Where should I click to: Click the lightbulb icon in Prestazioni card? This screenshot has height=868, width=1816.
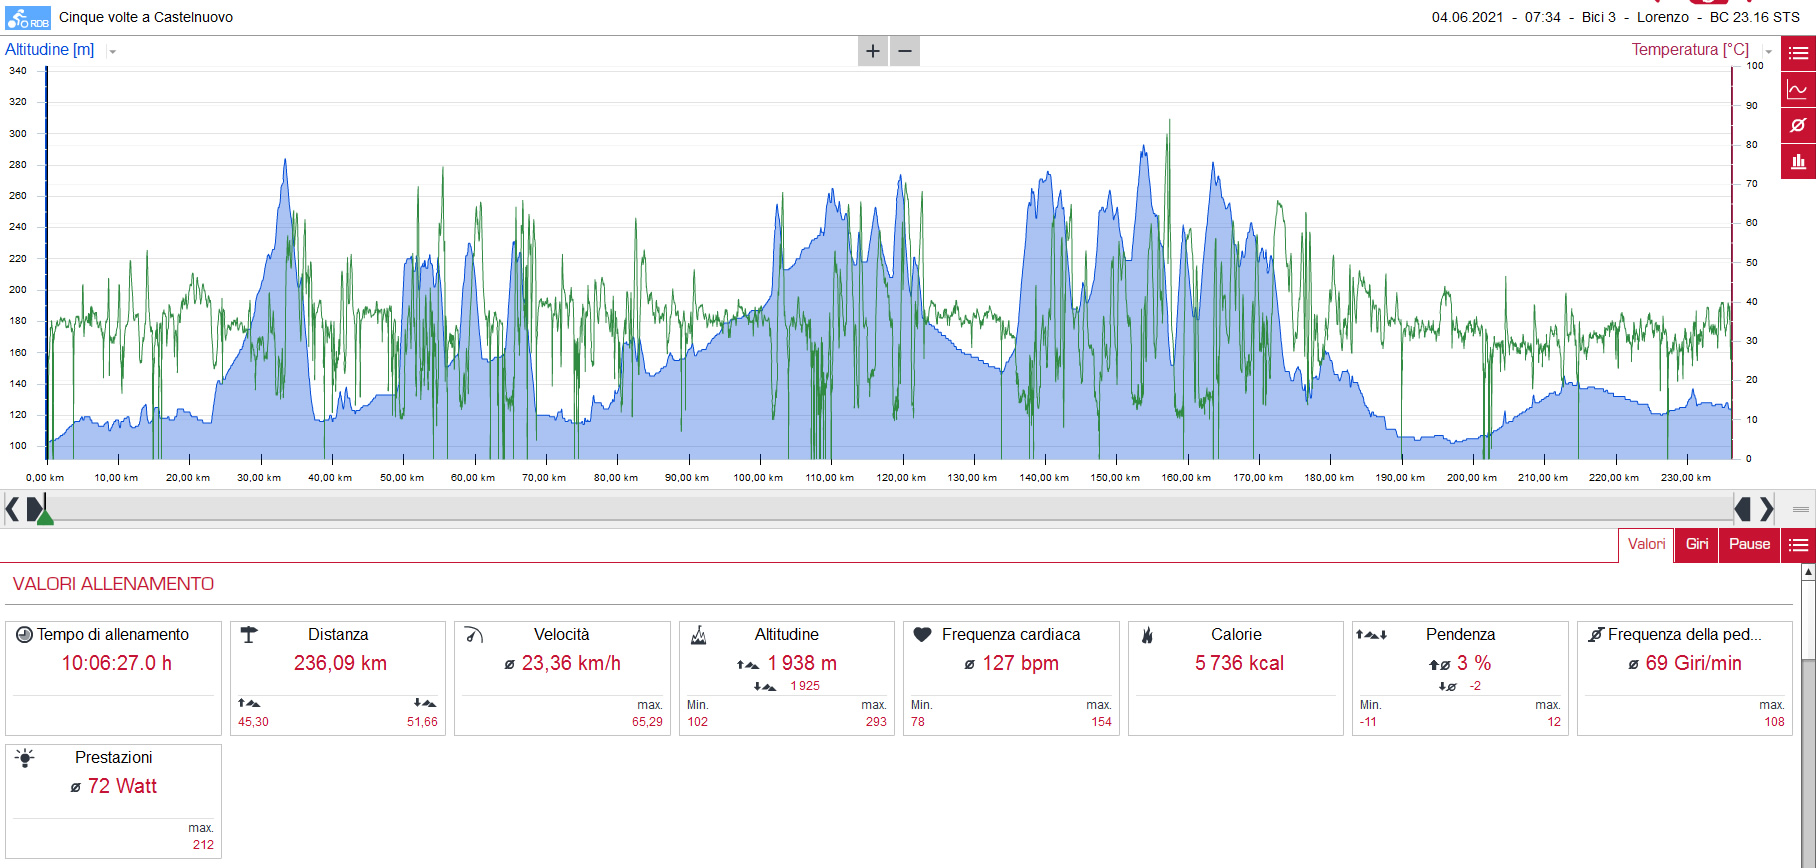[x=25, y=758]
